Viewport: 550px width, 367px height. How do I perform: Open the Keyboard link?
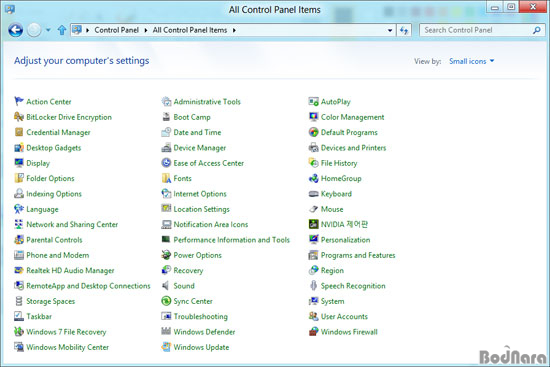336,194
